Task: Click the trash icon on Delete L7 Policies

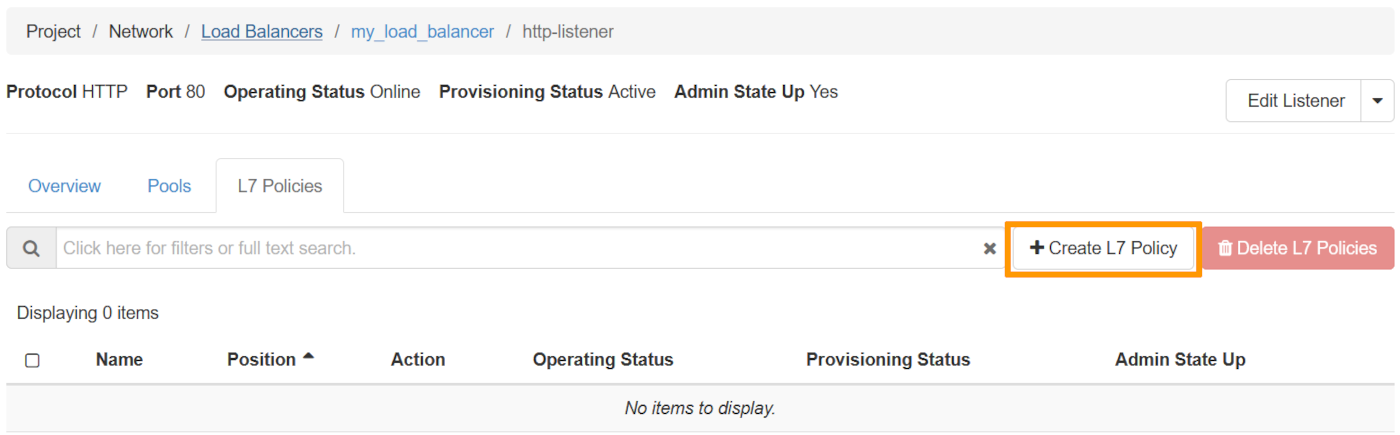Action: (x=1225, y=248)
